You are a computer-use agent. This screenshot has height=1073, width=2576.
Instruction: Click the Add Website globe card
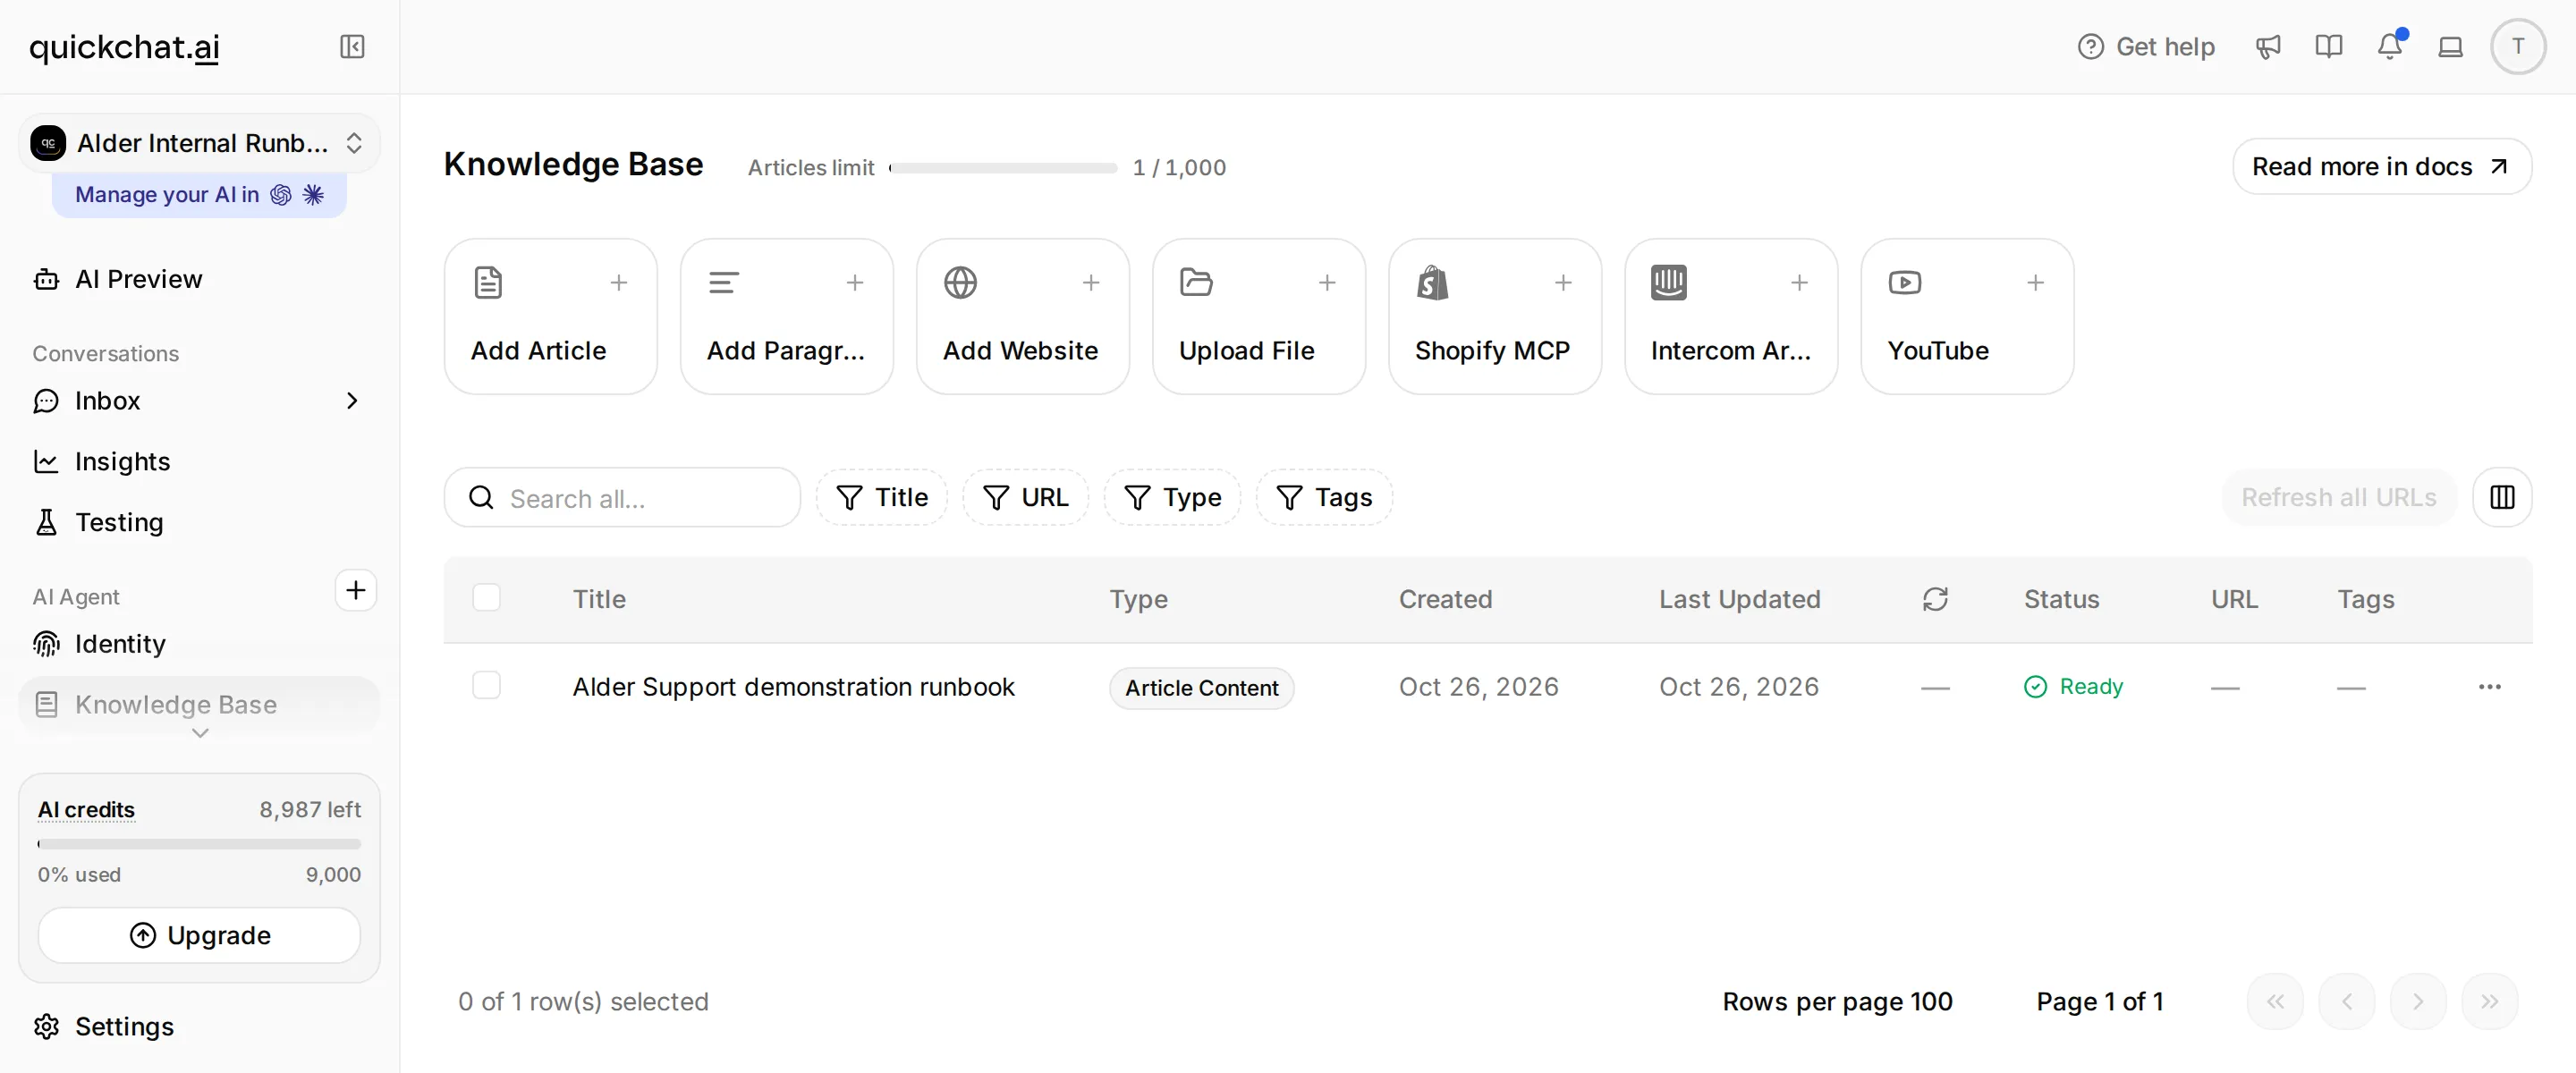(1023, 316)
